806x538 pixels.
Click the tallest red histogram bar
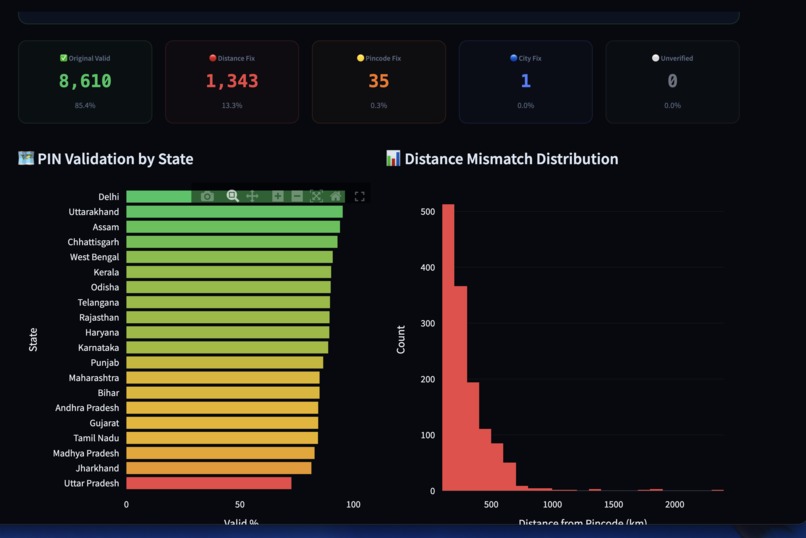[x=448, y=348]
